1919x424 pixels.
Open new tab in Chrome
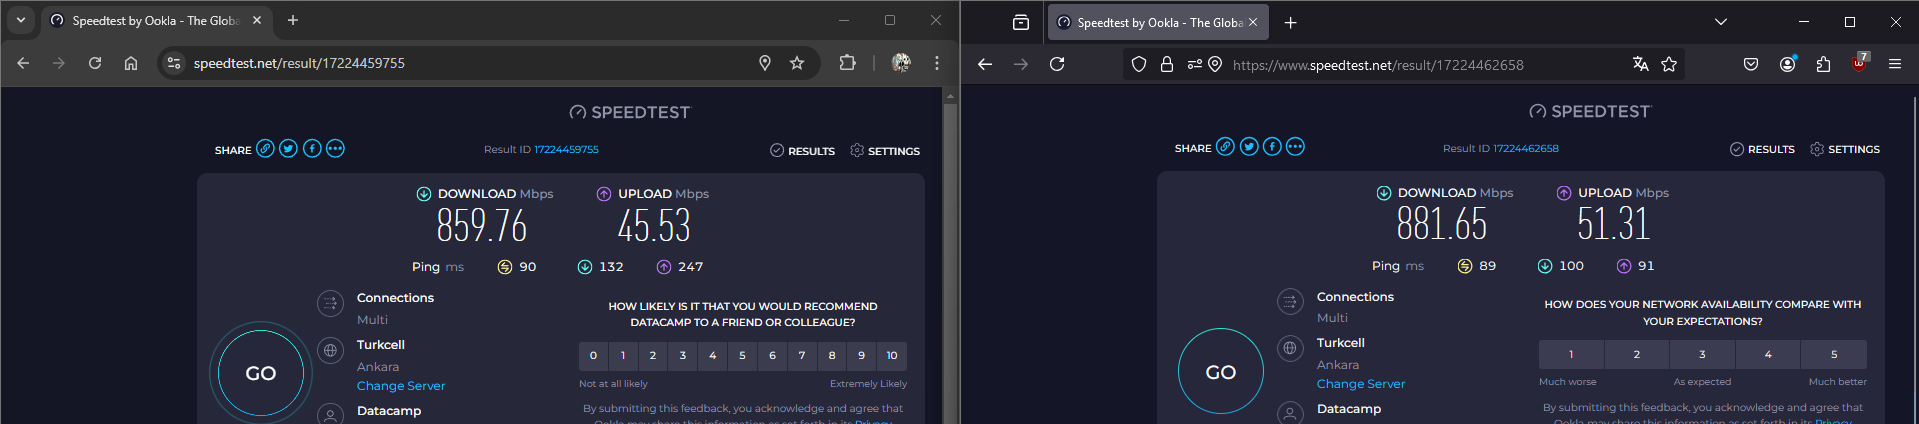coord(293,20)
